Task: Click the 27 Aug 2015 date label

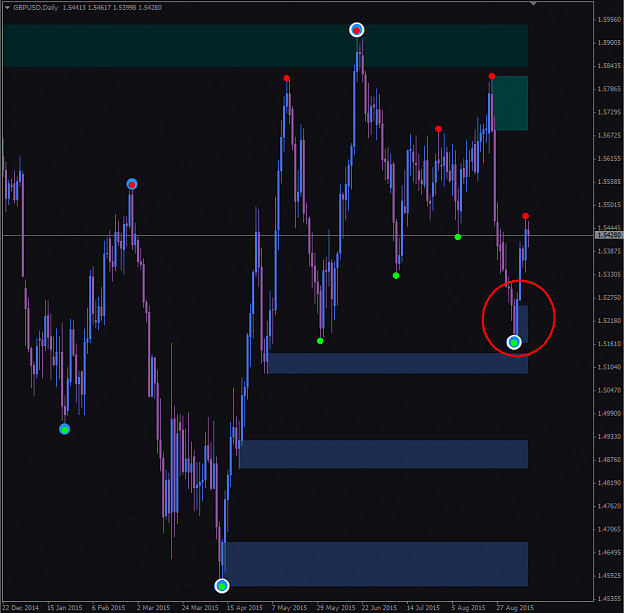Action: point(515,608)
